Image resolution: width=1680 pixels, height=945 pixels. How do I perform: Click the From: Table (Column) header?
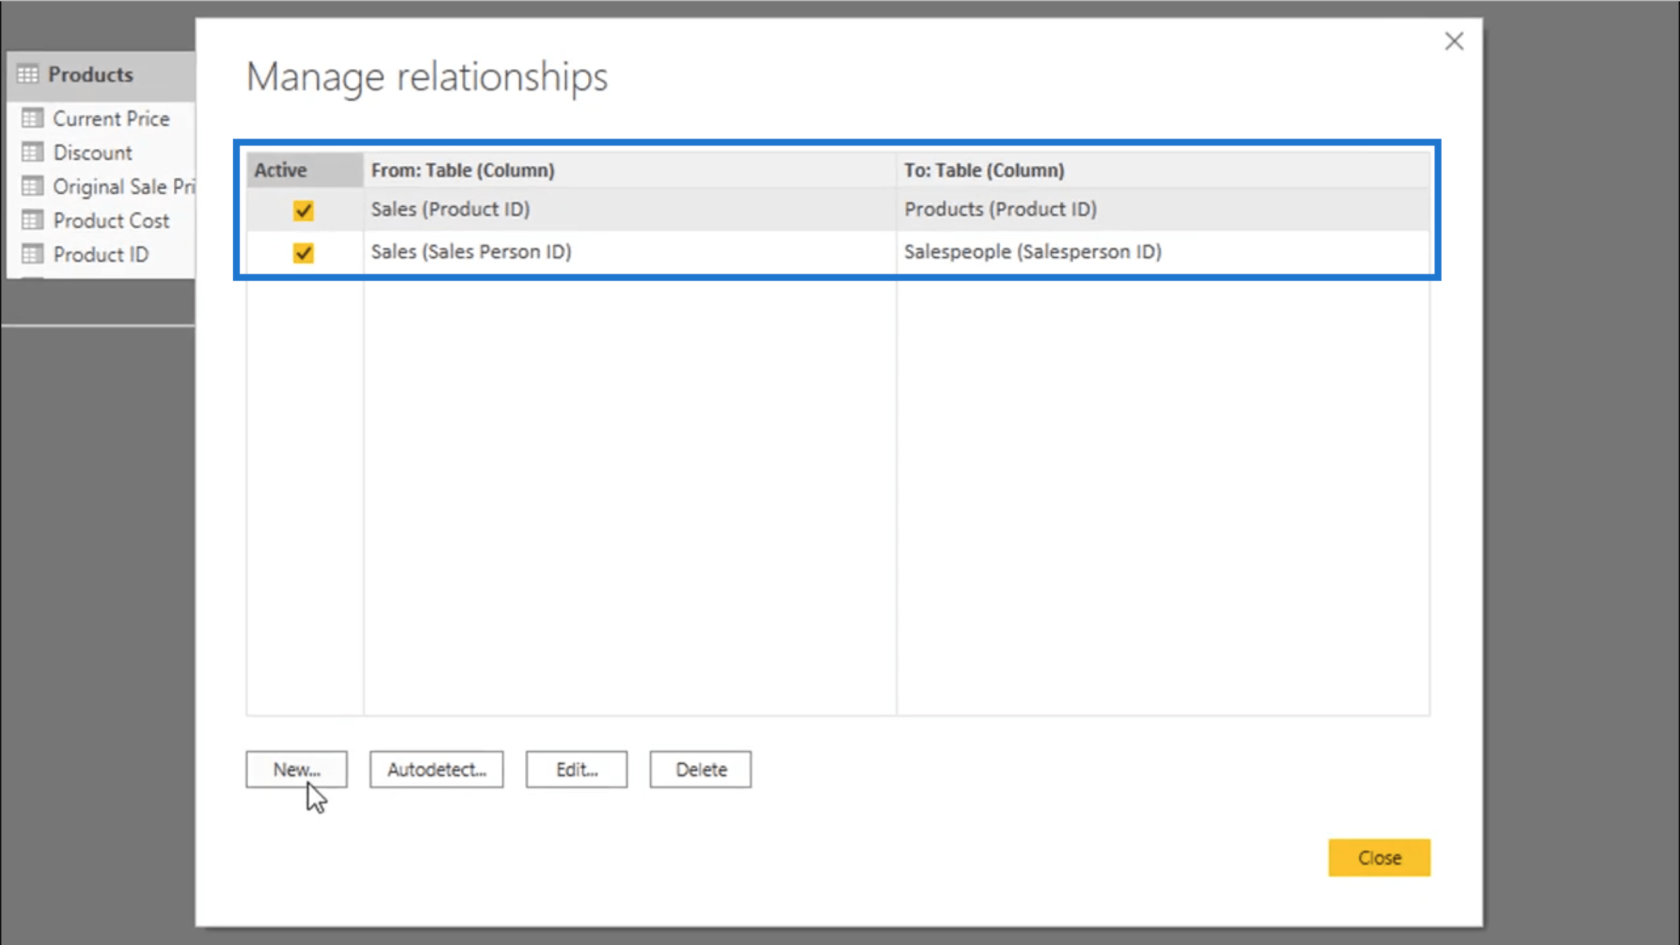(629, 170)
